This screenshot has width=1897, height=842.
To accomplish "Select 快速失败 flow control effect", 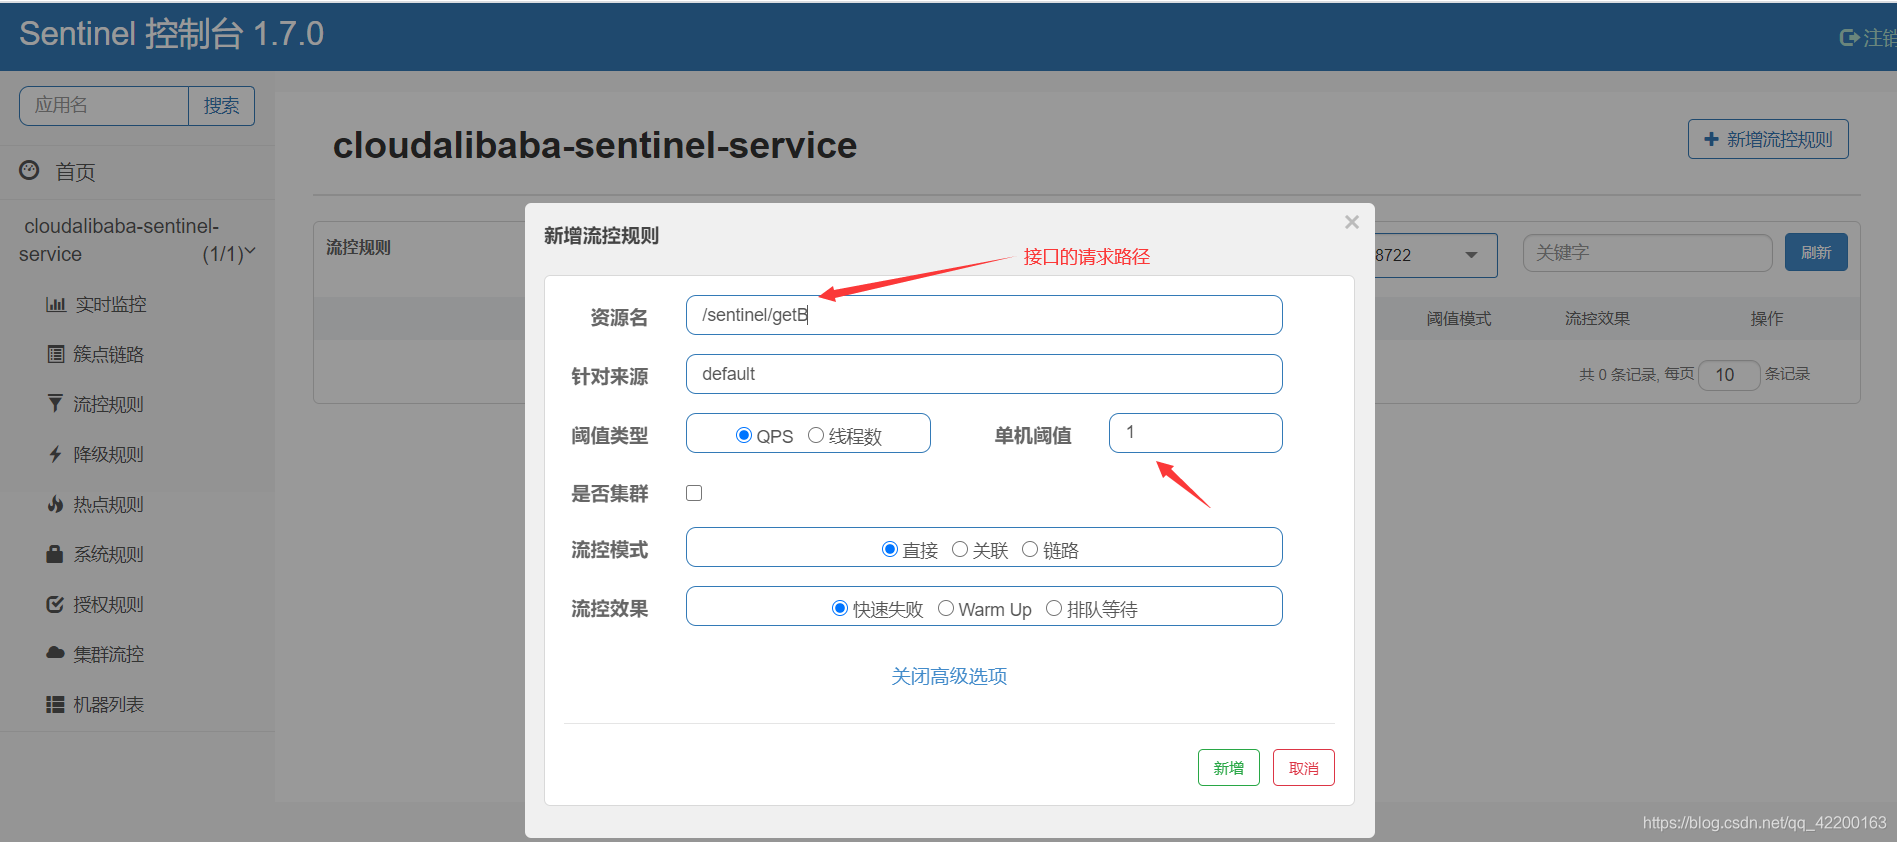I will click(x=840, y=608).
